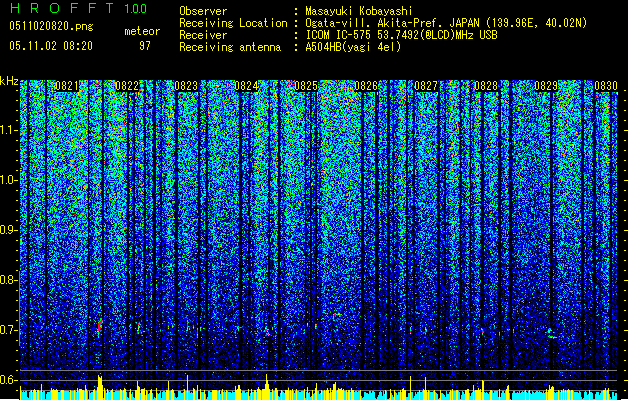Viewport: 629px width, 400px height.
Task: Click the 0.9 kHz axis tick label
Action: point(9,230)
